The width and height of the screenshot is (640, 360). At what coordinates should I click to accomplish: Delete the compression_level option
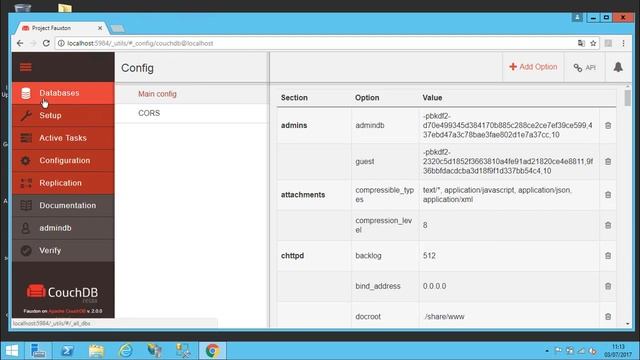[x=608, y=225]
